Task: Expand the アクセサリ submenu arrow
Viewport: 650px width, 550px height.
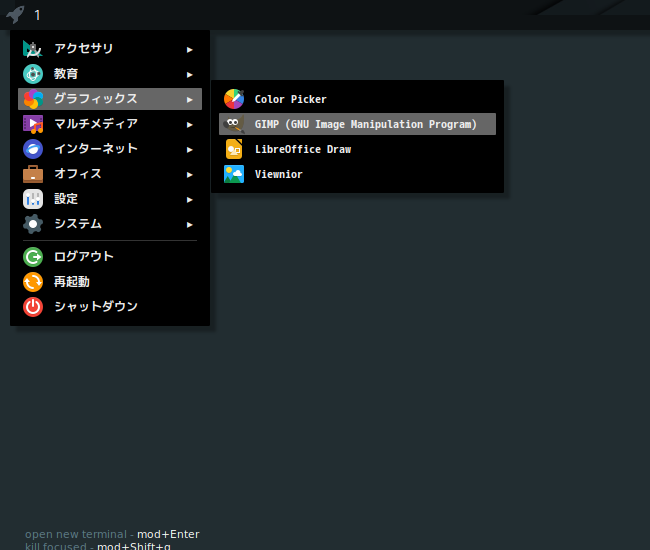Action: (x=189, y=50)
